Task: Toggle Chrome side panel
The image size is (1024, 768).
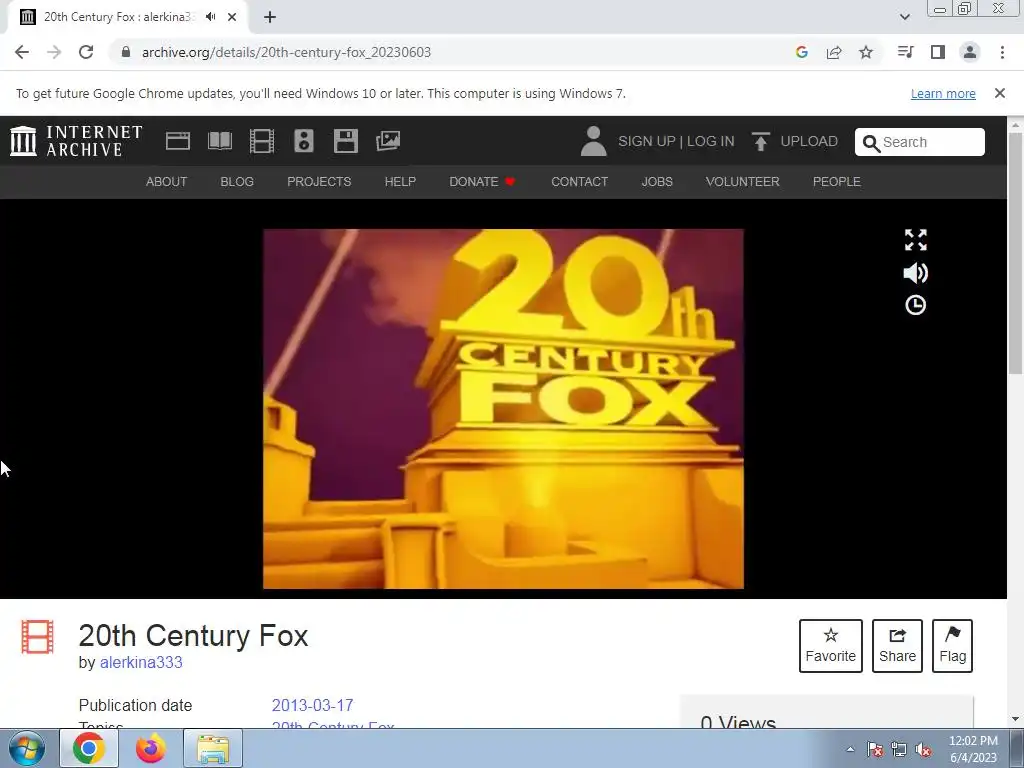Action: tap(938, 52)
